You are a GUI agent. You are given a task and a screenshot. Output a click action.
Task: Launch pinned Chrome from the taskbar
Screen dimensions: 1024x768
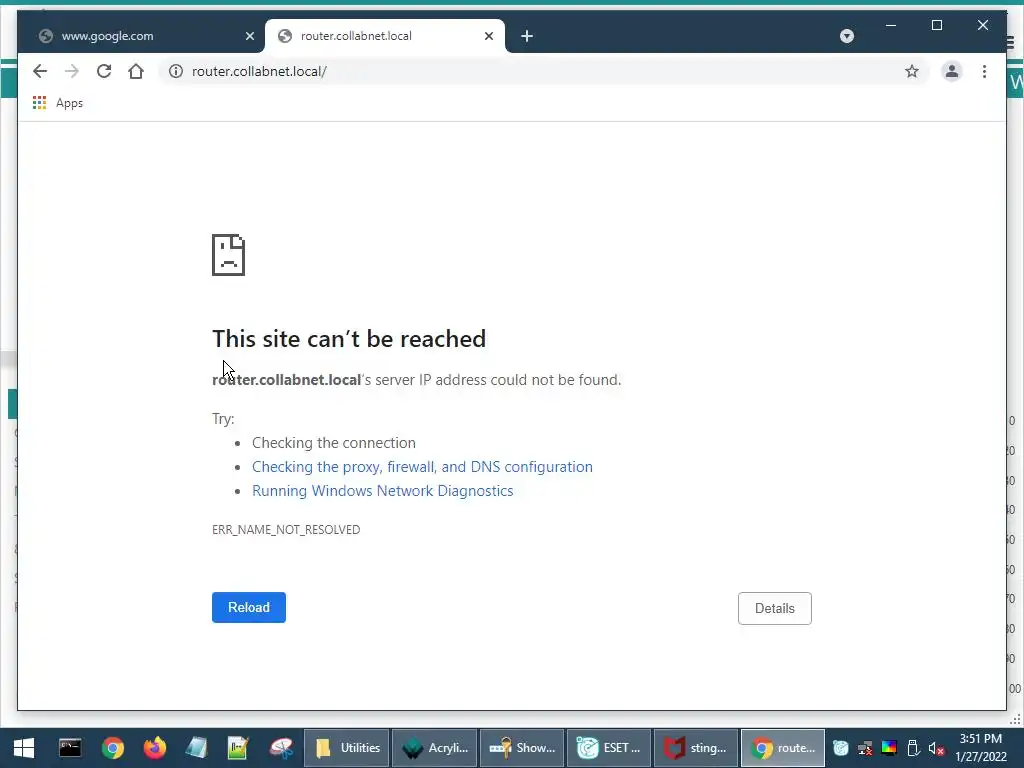(x=112, y=748)
